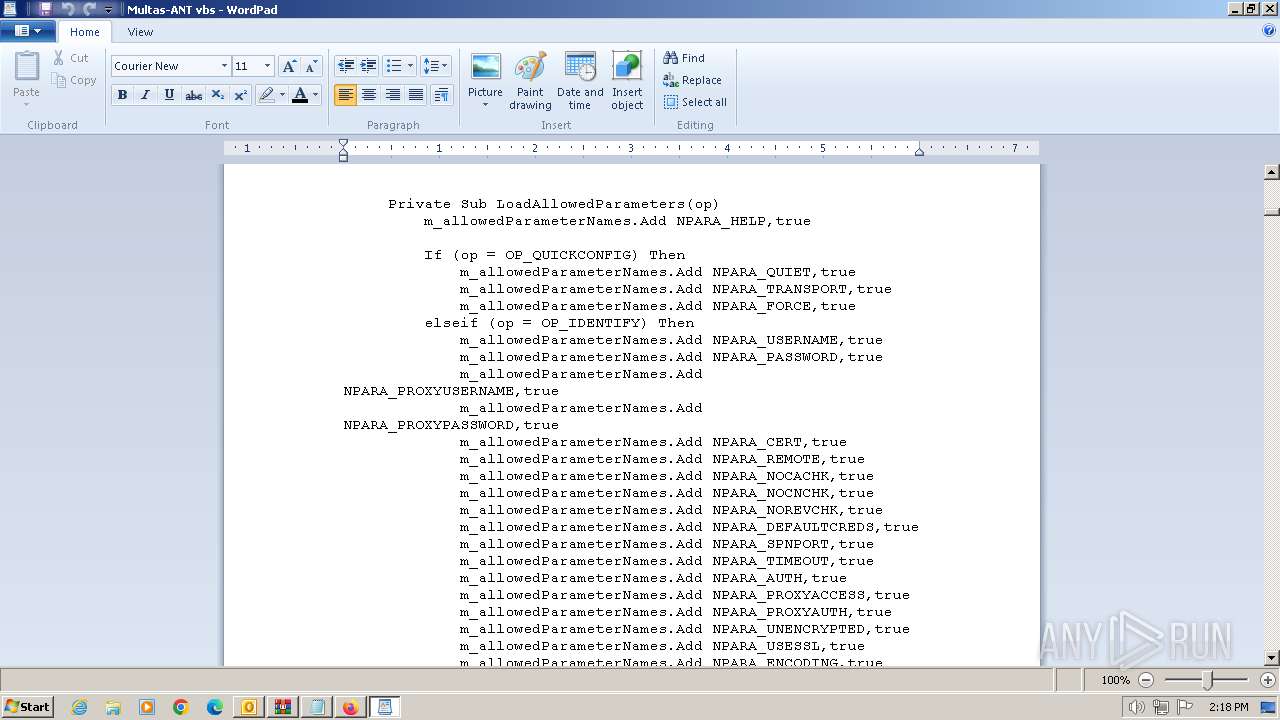Align text left
The height and width of the screenshot is (720, 1280).
(346, 95)
